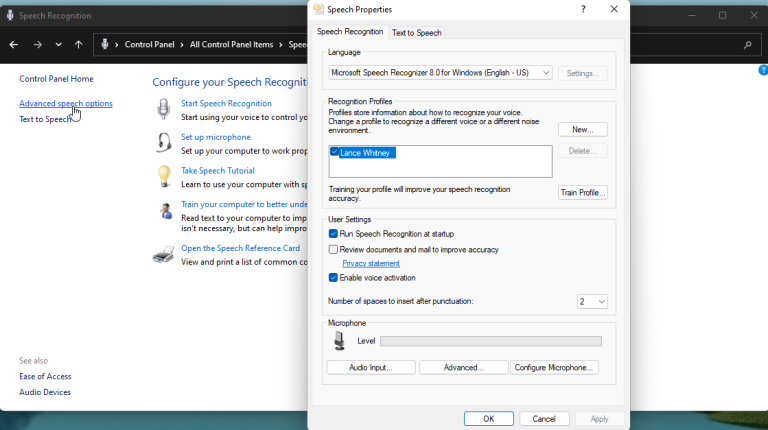Enable Review documents and mail to improve accuracy
Image resolution: width=768 pixels, height=430 pixels.
coord(334,249)
